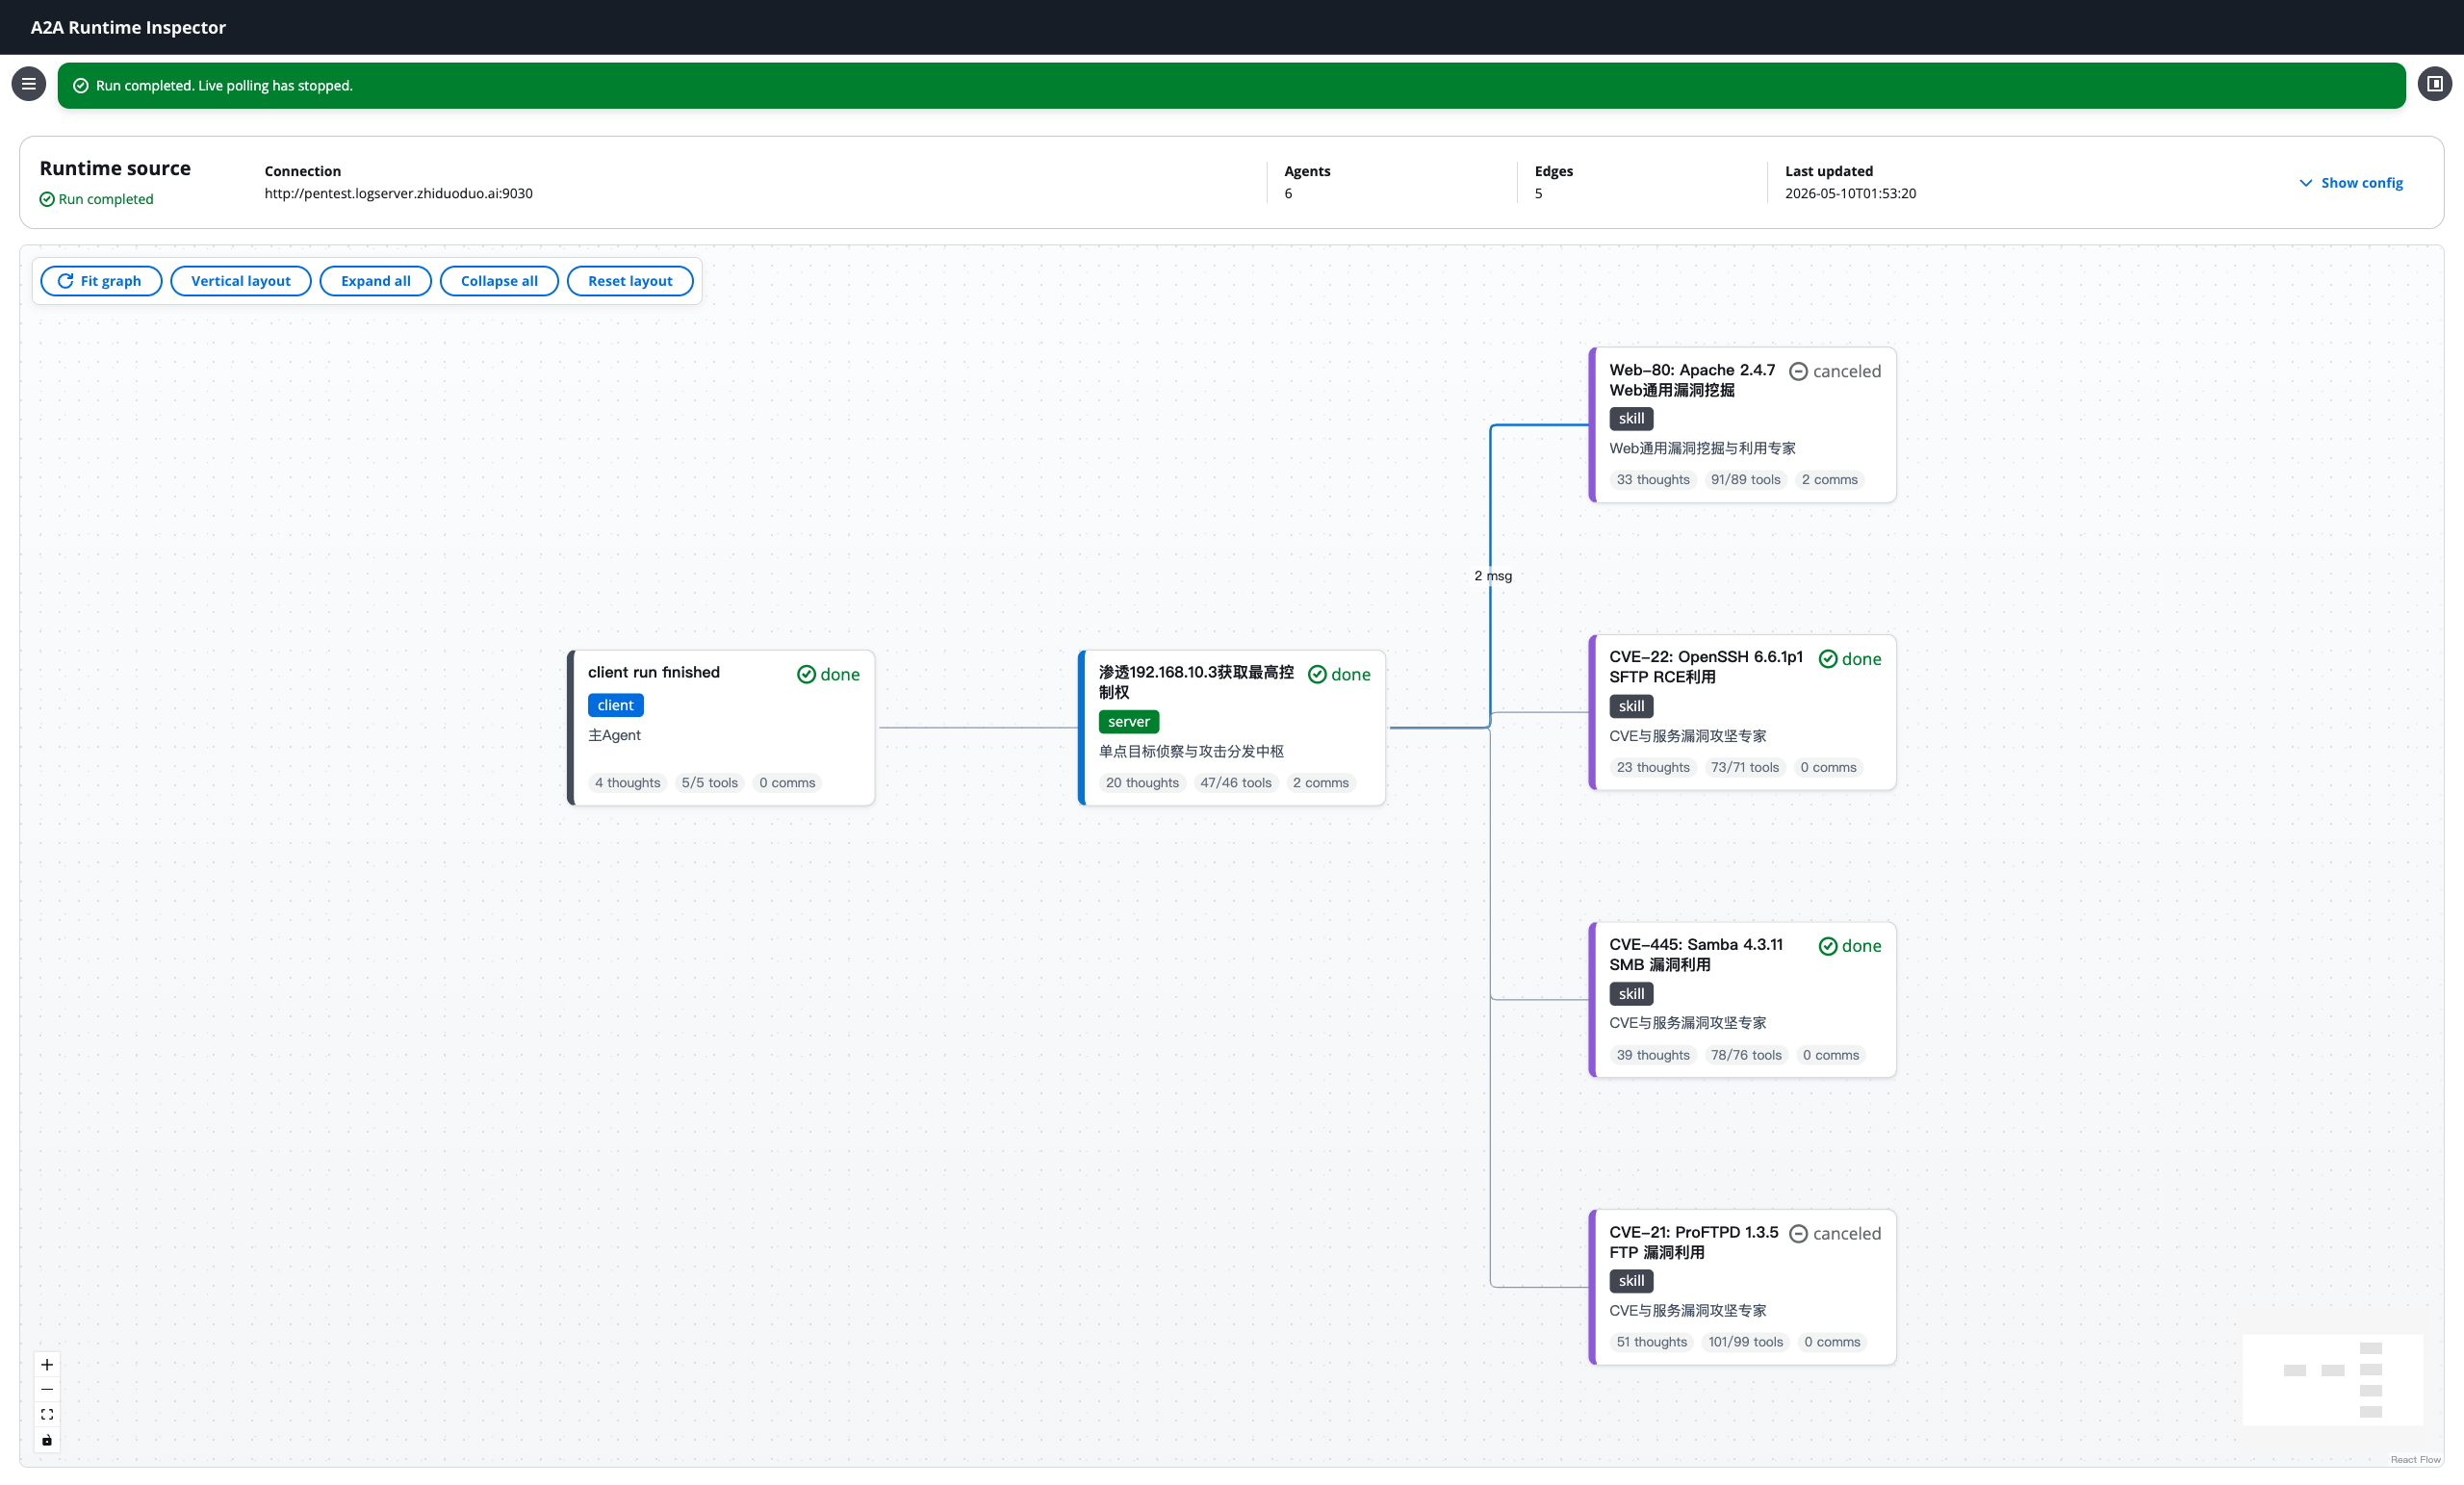The height and width of the screenshot is (1485, 2464).
Task: Click canceled status icon on Web-80 node
Action: (x=1798, y=371)
